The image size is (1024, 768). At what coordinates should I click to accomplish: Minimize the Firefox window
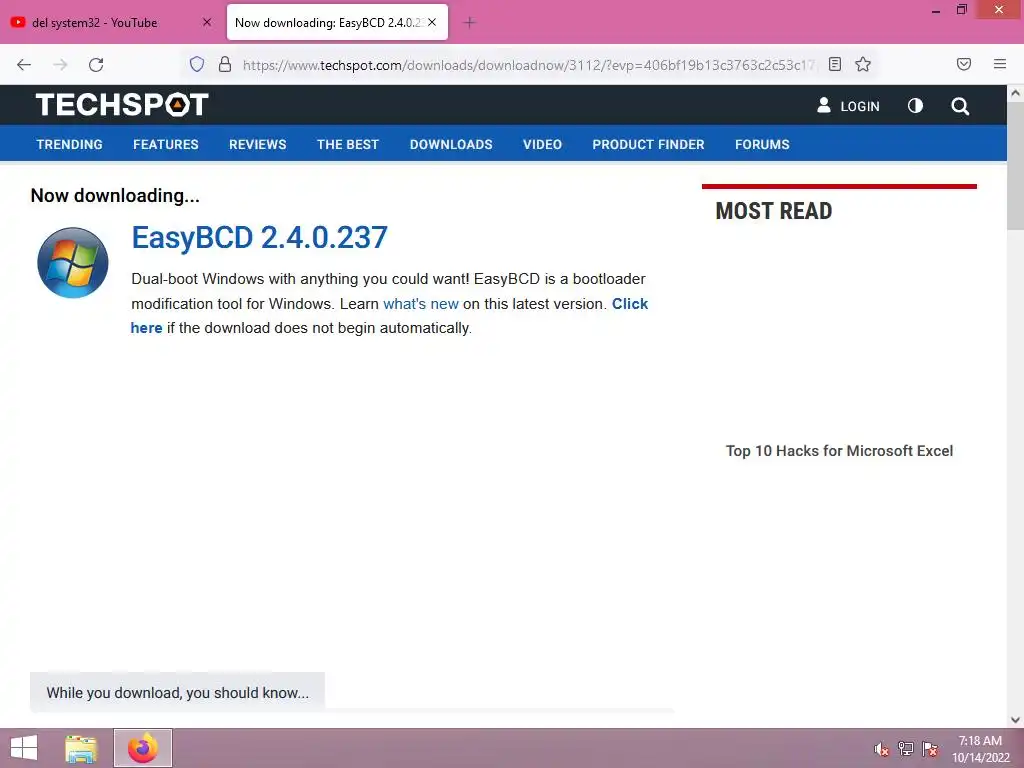coord(936,10)
